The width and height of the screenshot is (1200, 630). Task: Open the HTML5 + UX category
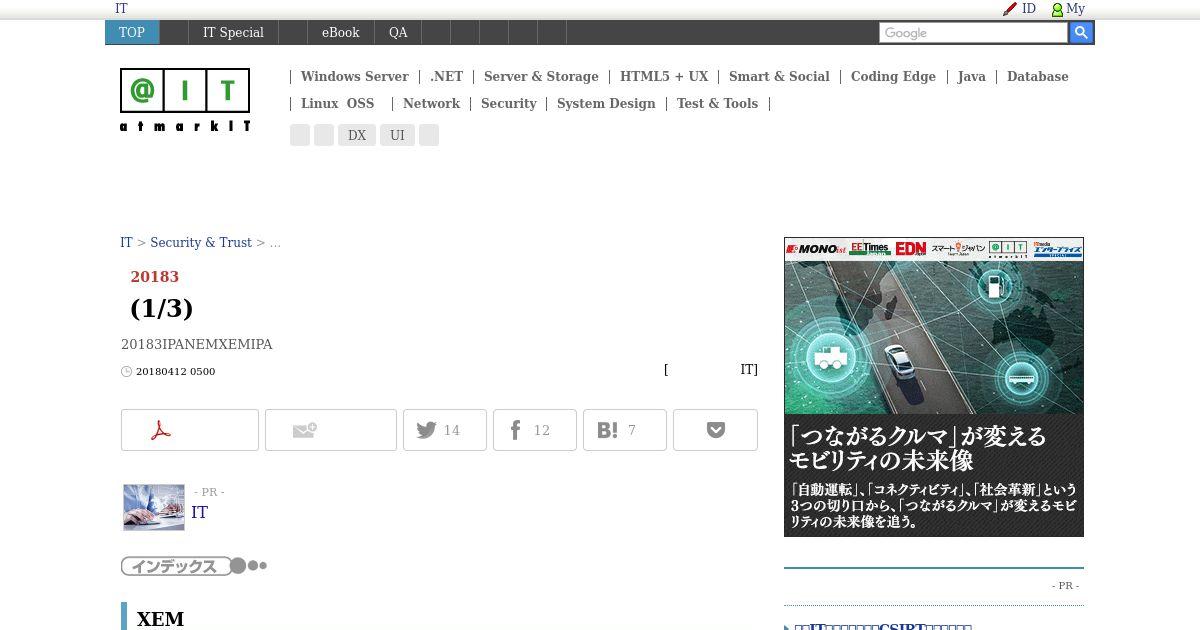(664, 77)
